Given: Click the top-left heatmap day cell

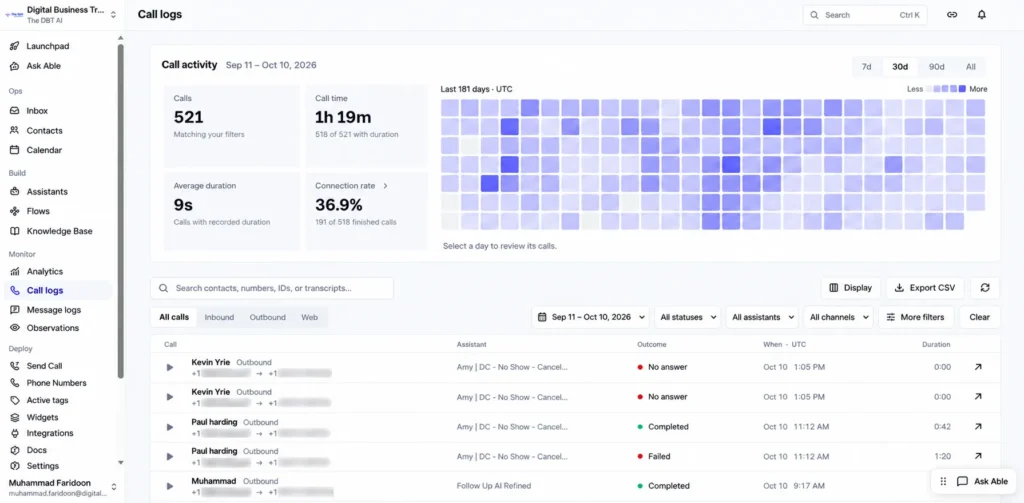Looking at the screenshot, I should coord(450,108).
